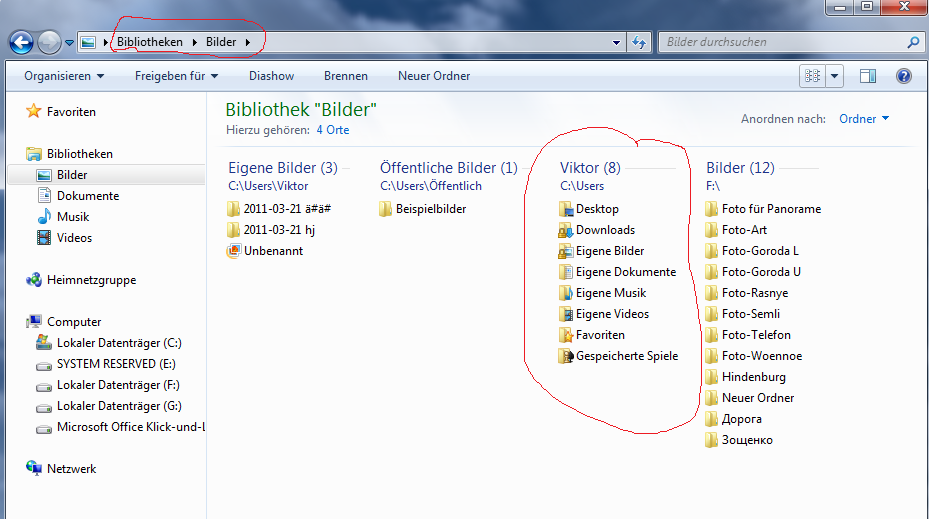Open the Downloads folder icon
Image resolution: width=929 pixels, height=519 pixels.
[567, 230]
